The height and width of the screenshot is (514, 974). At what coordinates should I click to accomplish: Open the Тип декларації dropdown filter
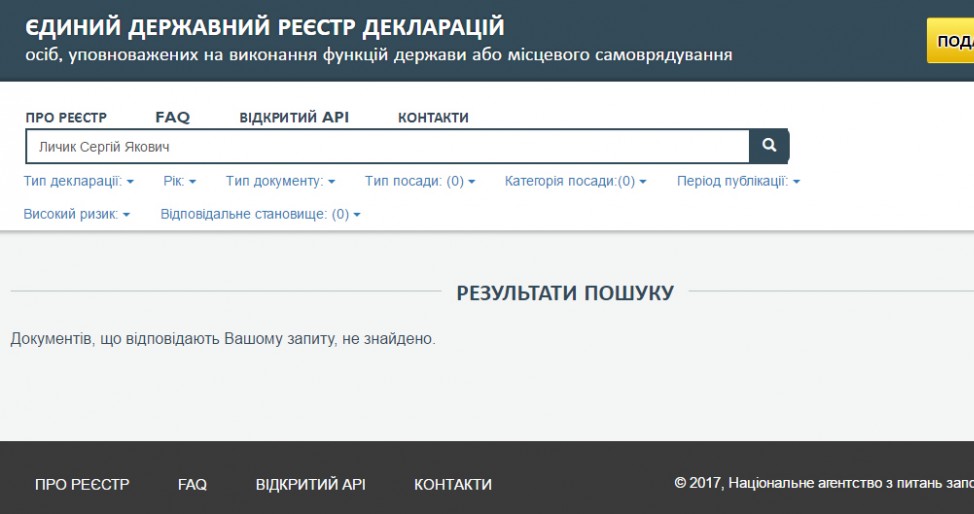[78, 181]
